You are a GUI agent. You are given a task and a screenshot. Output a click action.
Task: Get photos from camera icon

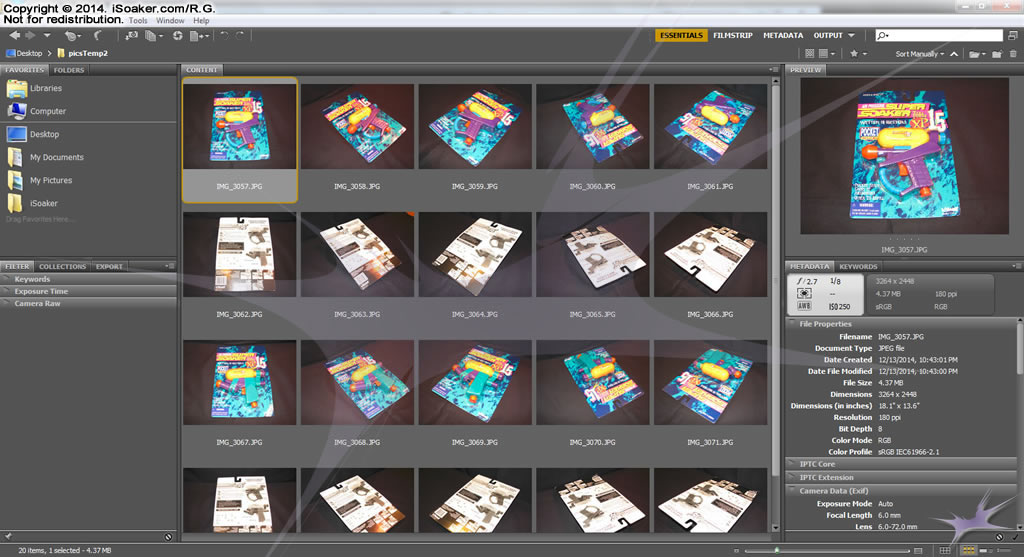pyautogui.click(x=132, y=35)
